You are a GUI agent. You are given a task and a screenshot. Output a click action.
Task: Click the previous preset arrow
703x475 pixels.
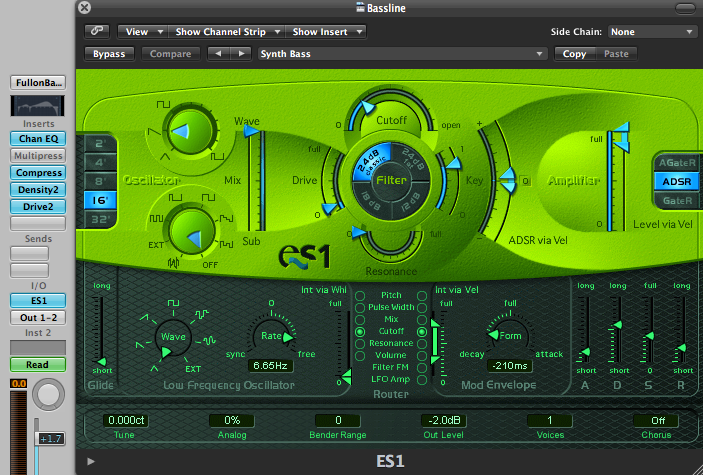pyautogui.click(x=218, y=54)
